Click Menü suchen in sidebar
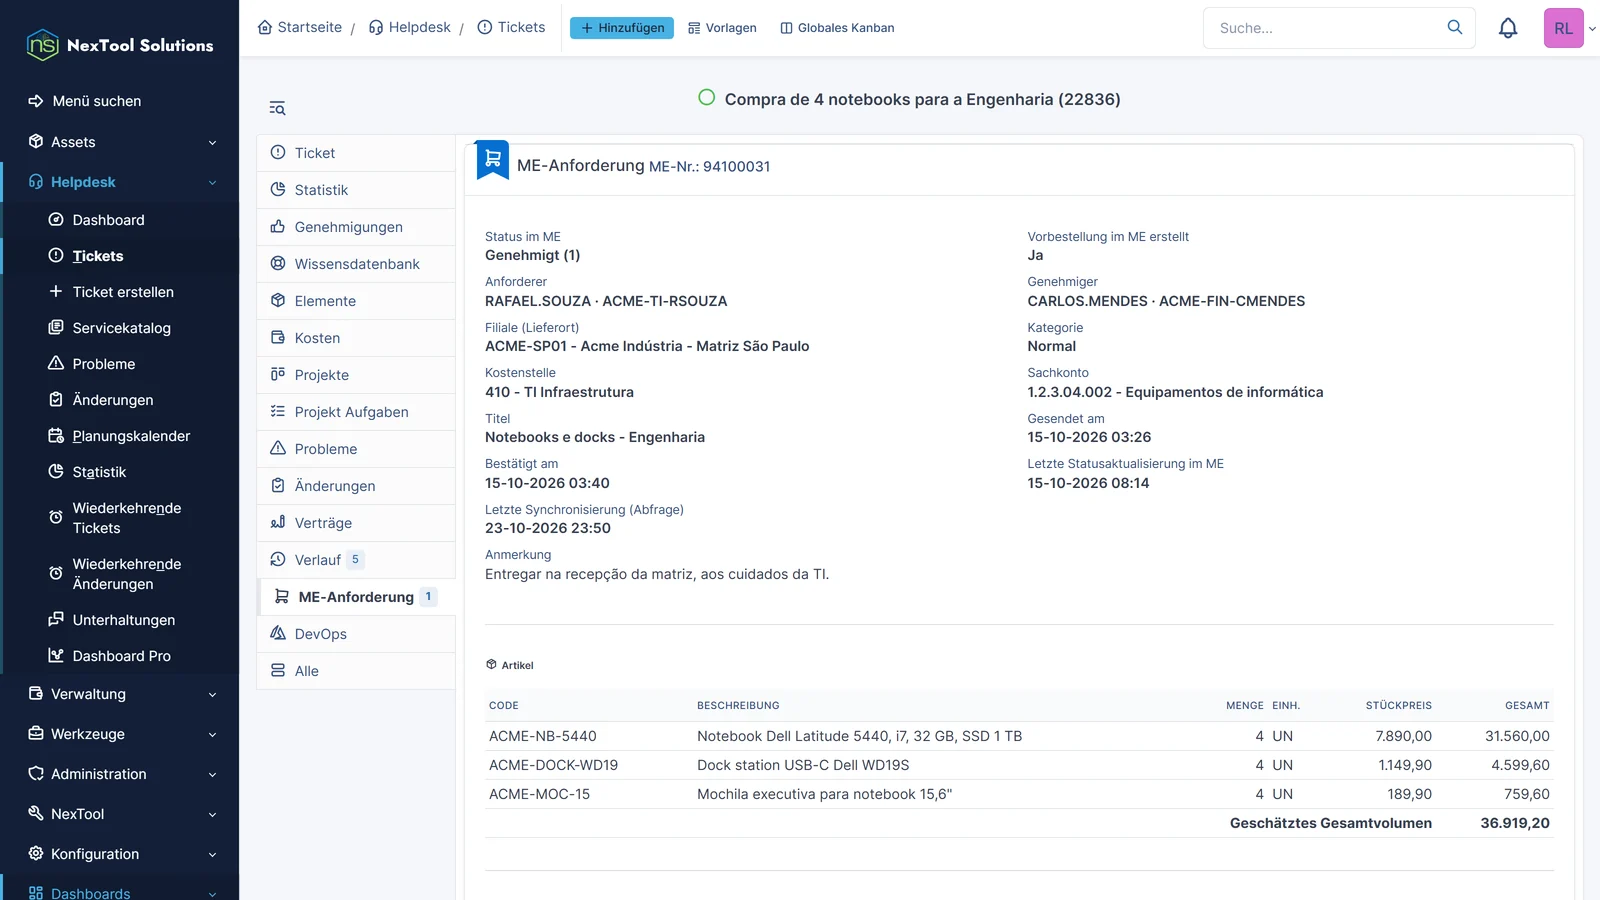Screen dimensions: 1600x900 [x=96, y=101]
